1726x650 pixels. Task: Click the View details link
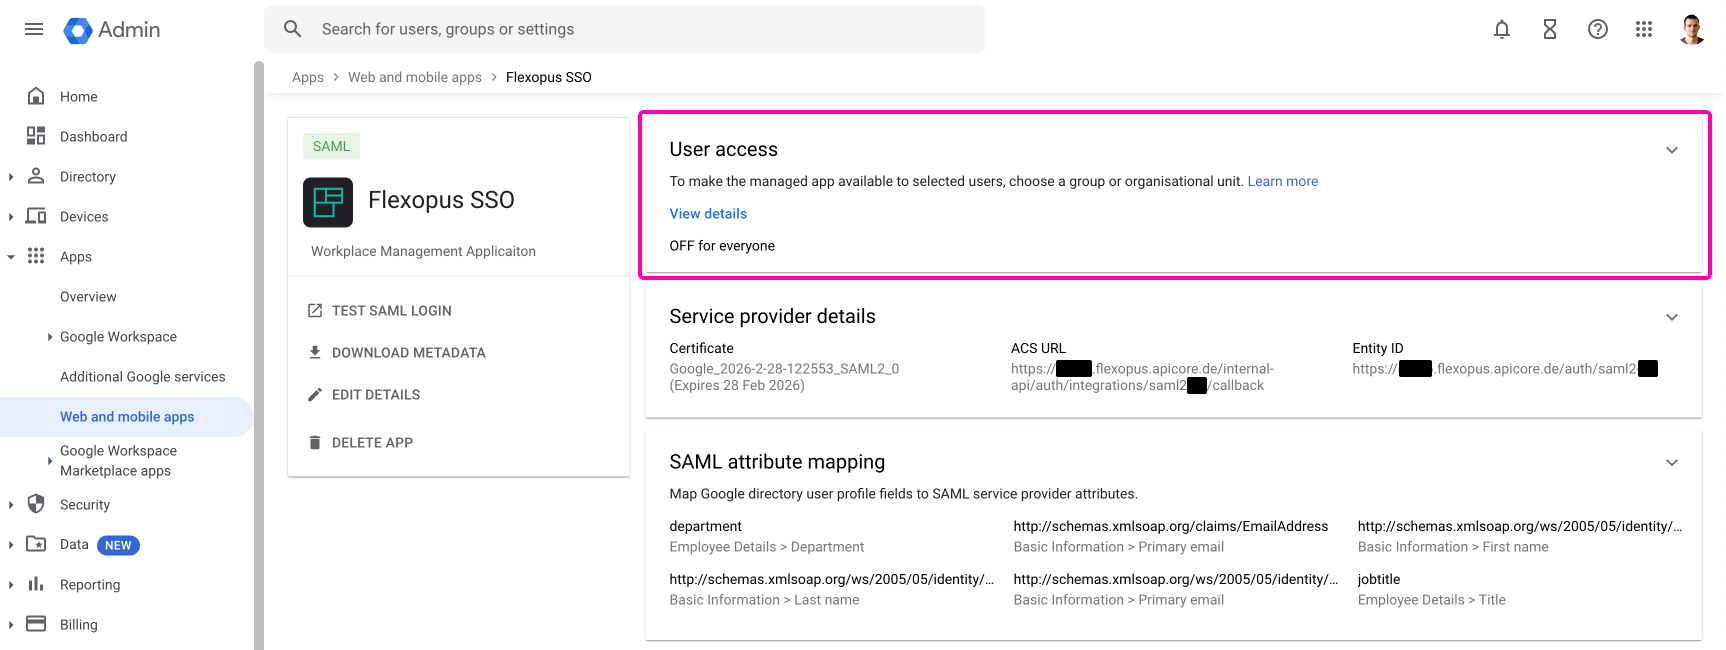coord(708,214)
